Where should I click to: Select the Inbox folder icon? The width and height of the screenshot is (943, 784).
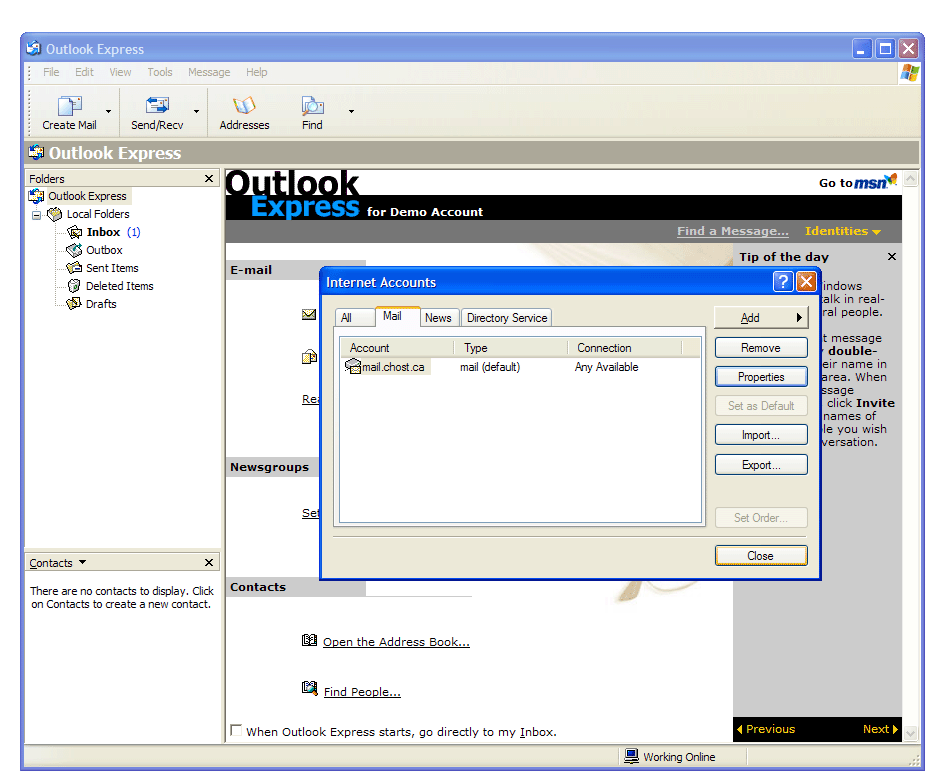tap(75, 232)
